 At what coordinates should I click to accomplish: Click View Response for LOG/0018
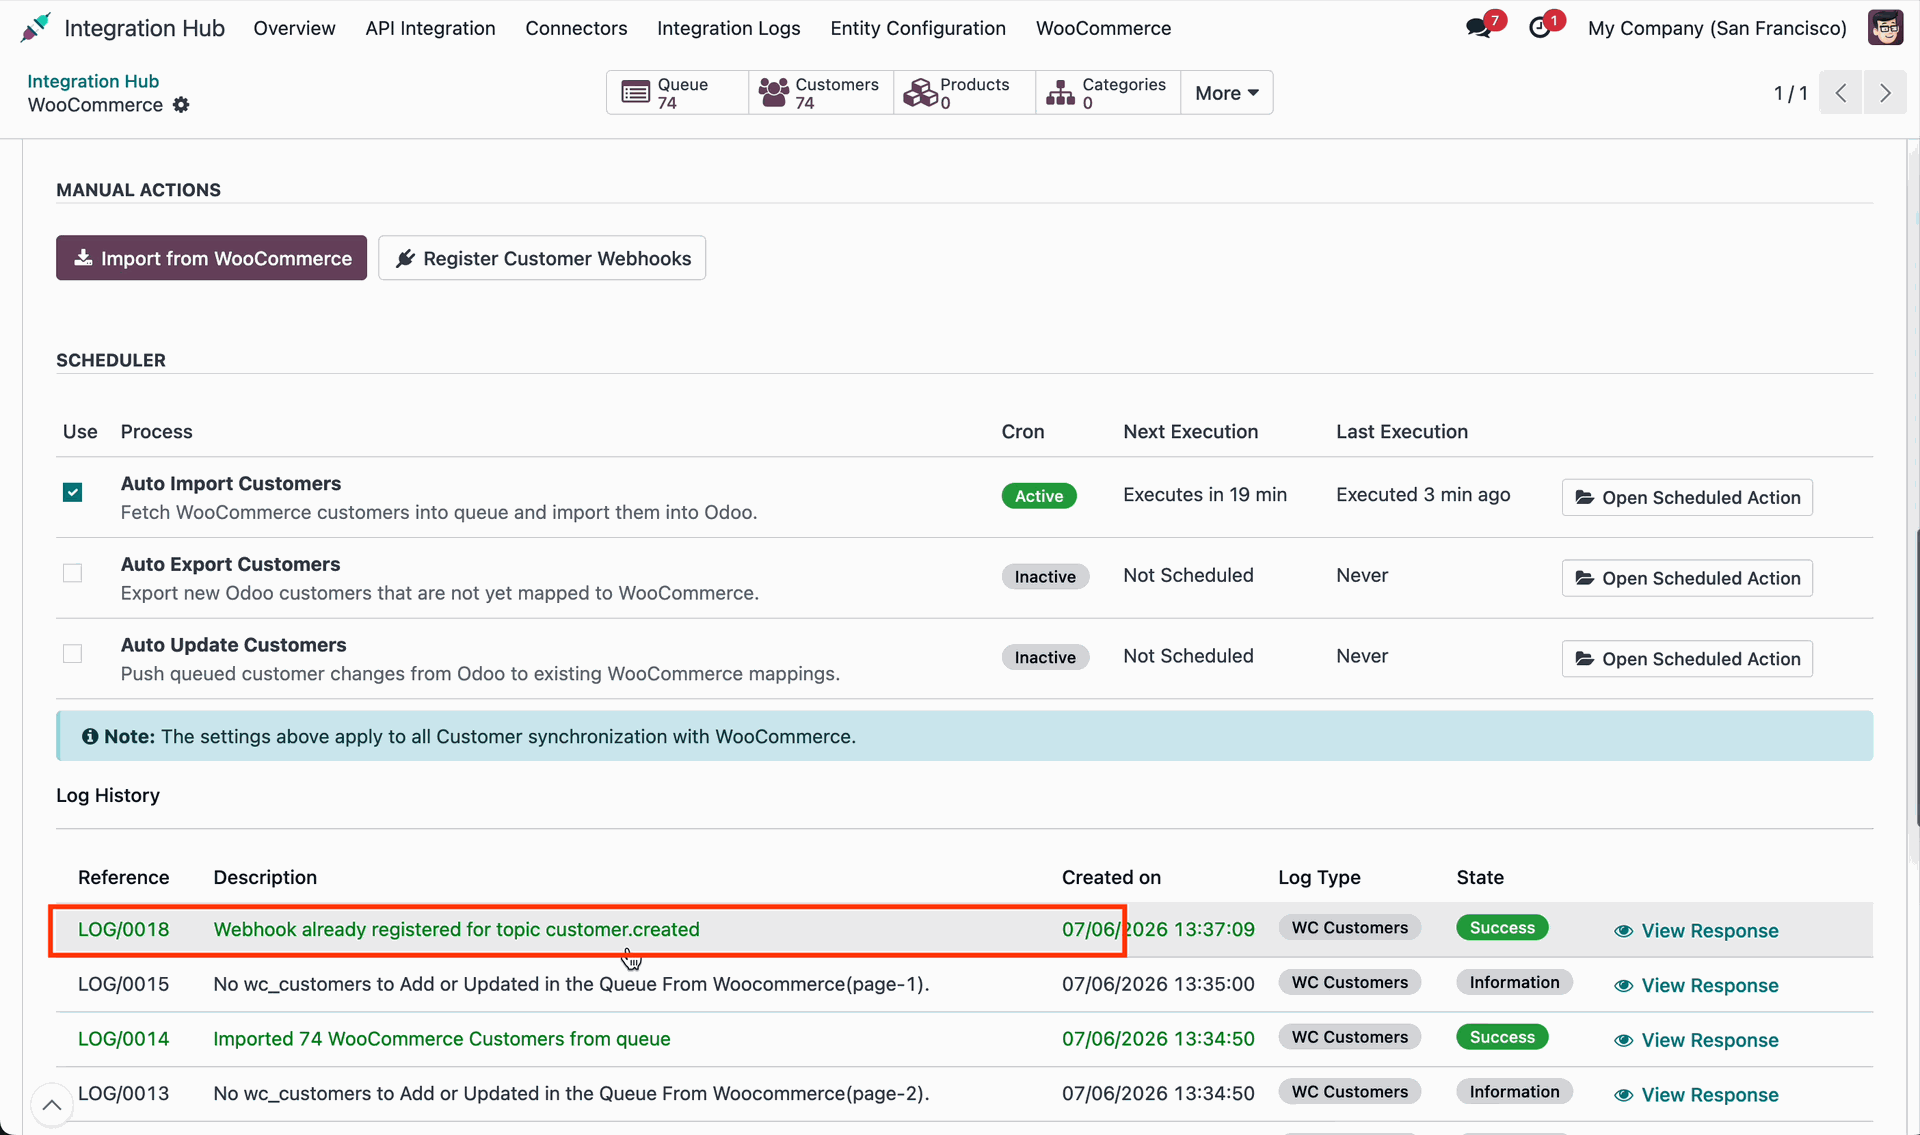(x=1696, y=931)
